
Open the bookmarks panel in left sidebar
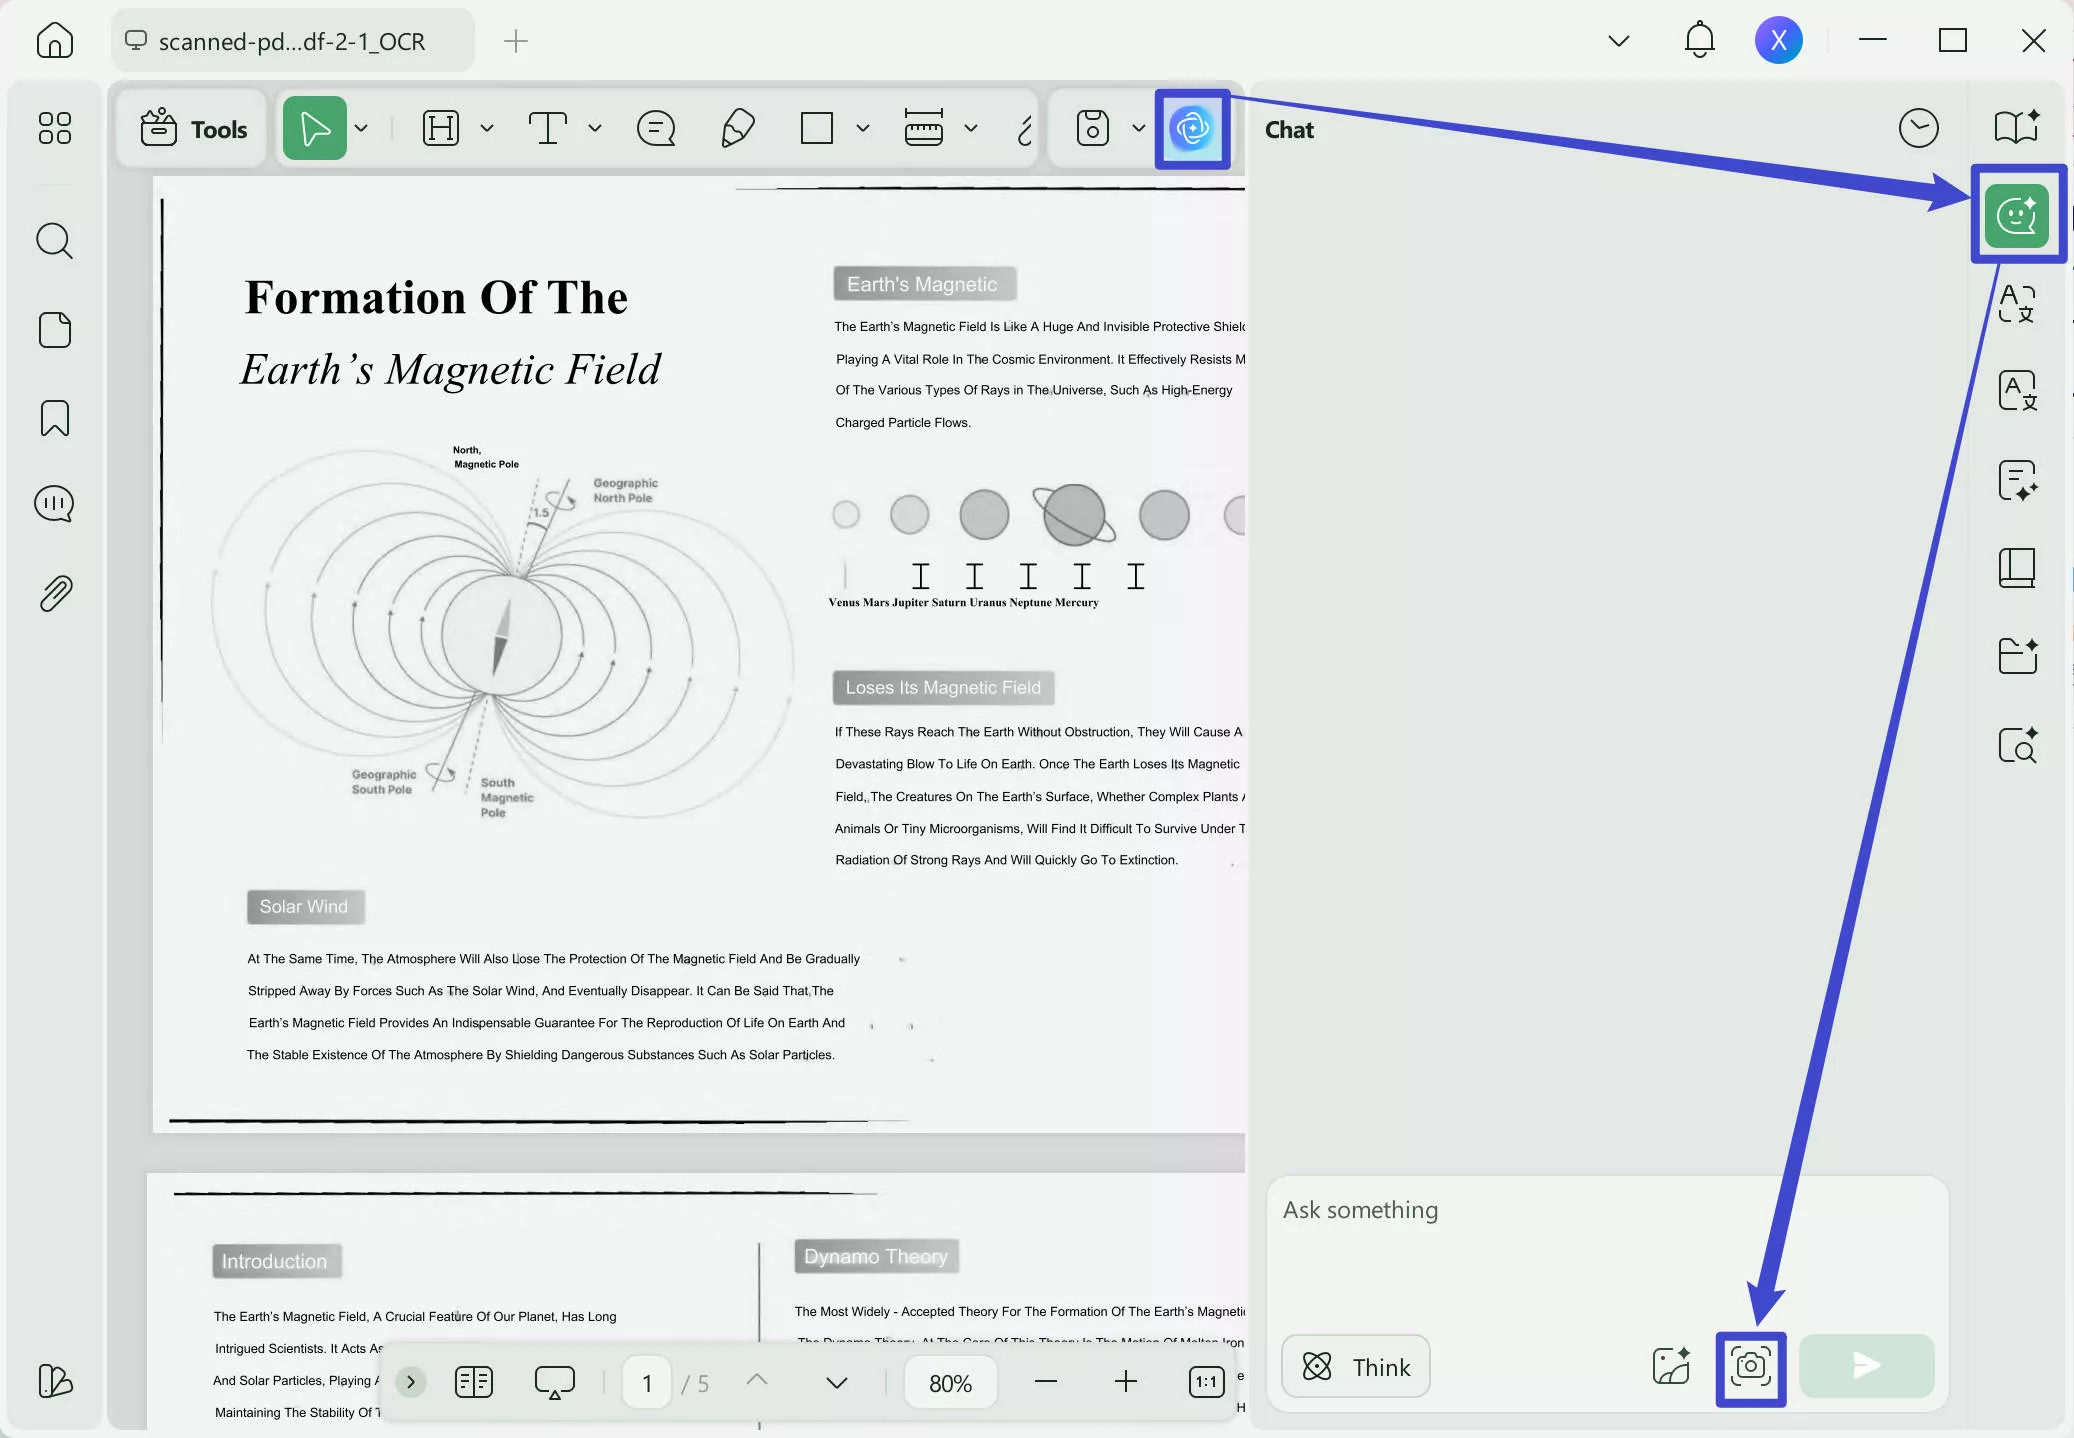55,418
